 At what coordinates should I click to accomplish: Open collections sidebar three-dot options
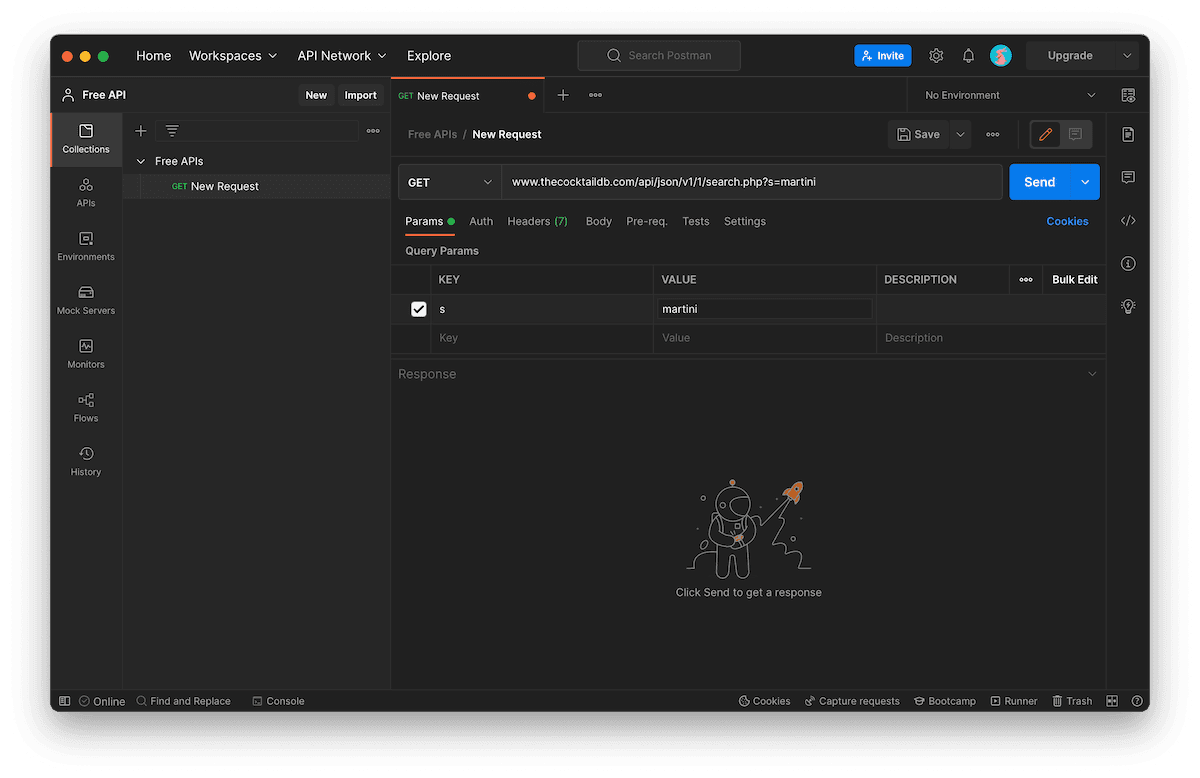[x=373, y=131]
